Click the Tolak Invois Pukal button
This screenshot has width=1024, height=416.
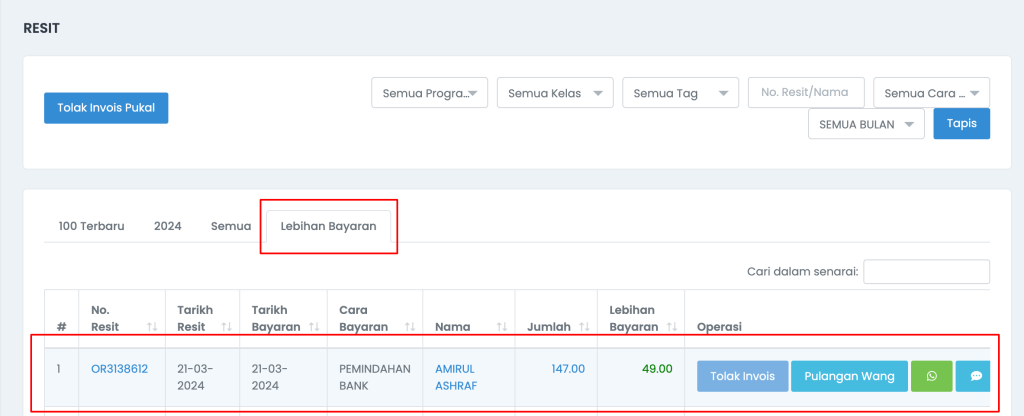click(x=106, y=108)
